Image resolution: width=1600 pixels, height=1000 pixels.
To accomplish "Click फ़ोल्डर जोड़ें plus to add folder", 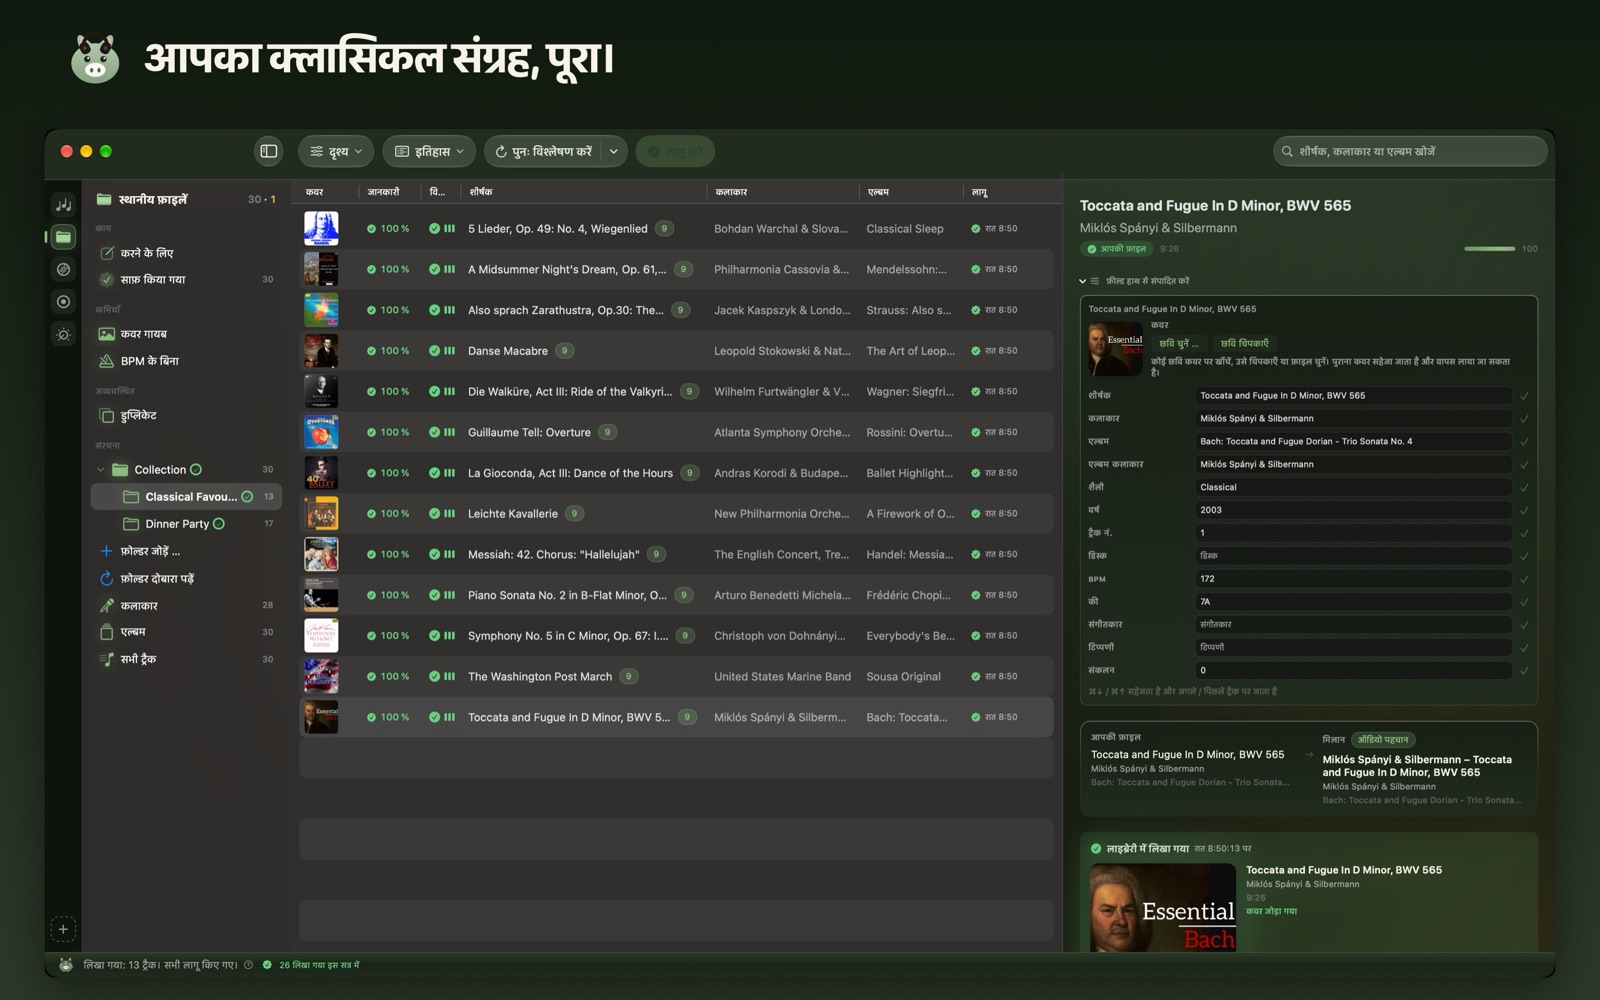I will (106, 551).
